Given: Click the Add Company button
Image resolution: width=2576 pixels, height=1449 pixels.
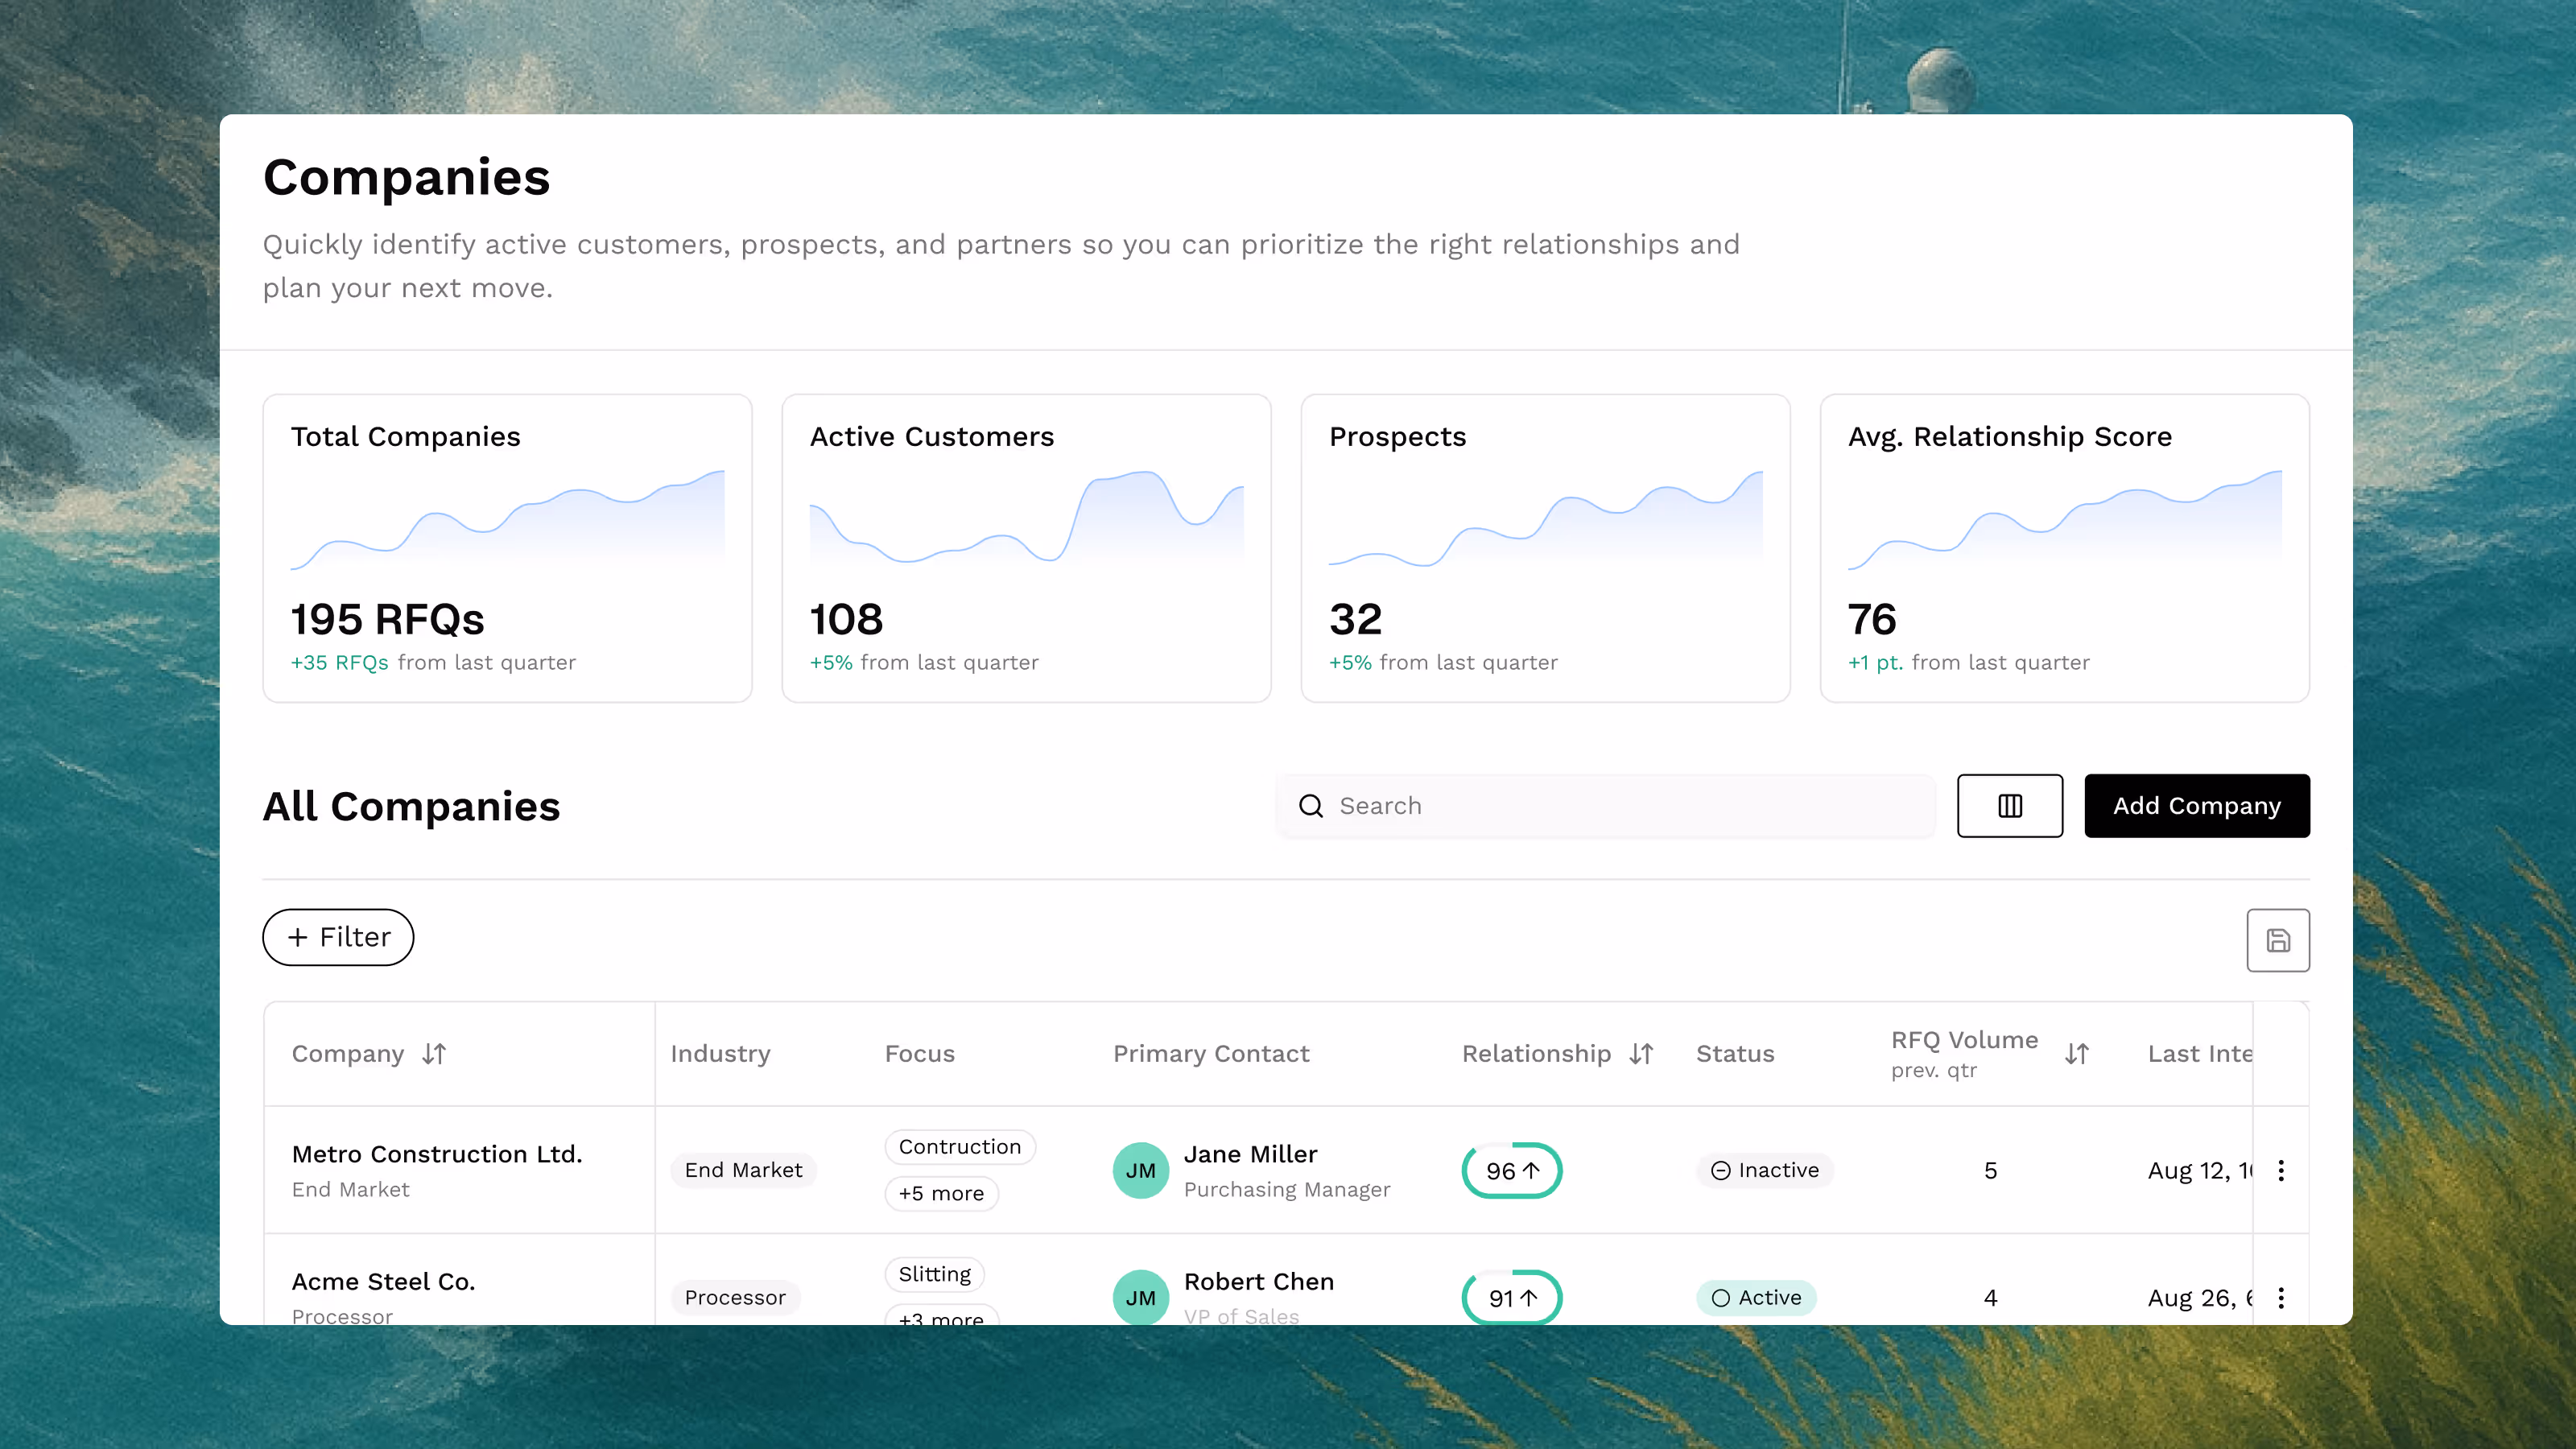Looking at the screenshot, I should [x=2196, y=805].
